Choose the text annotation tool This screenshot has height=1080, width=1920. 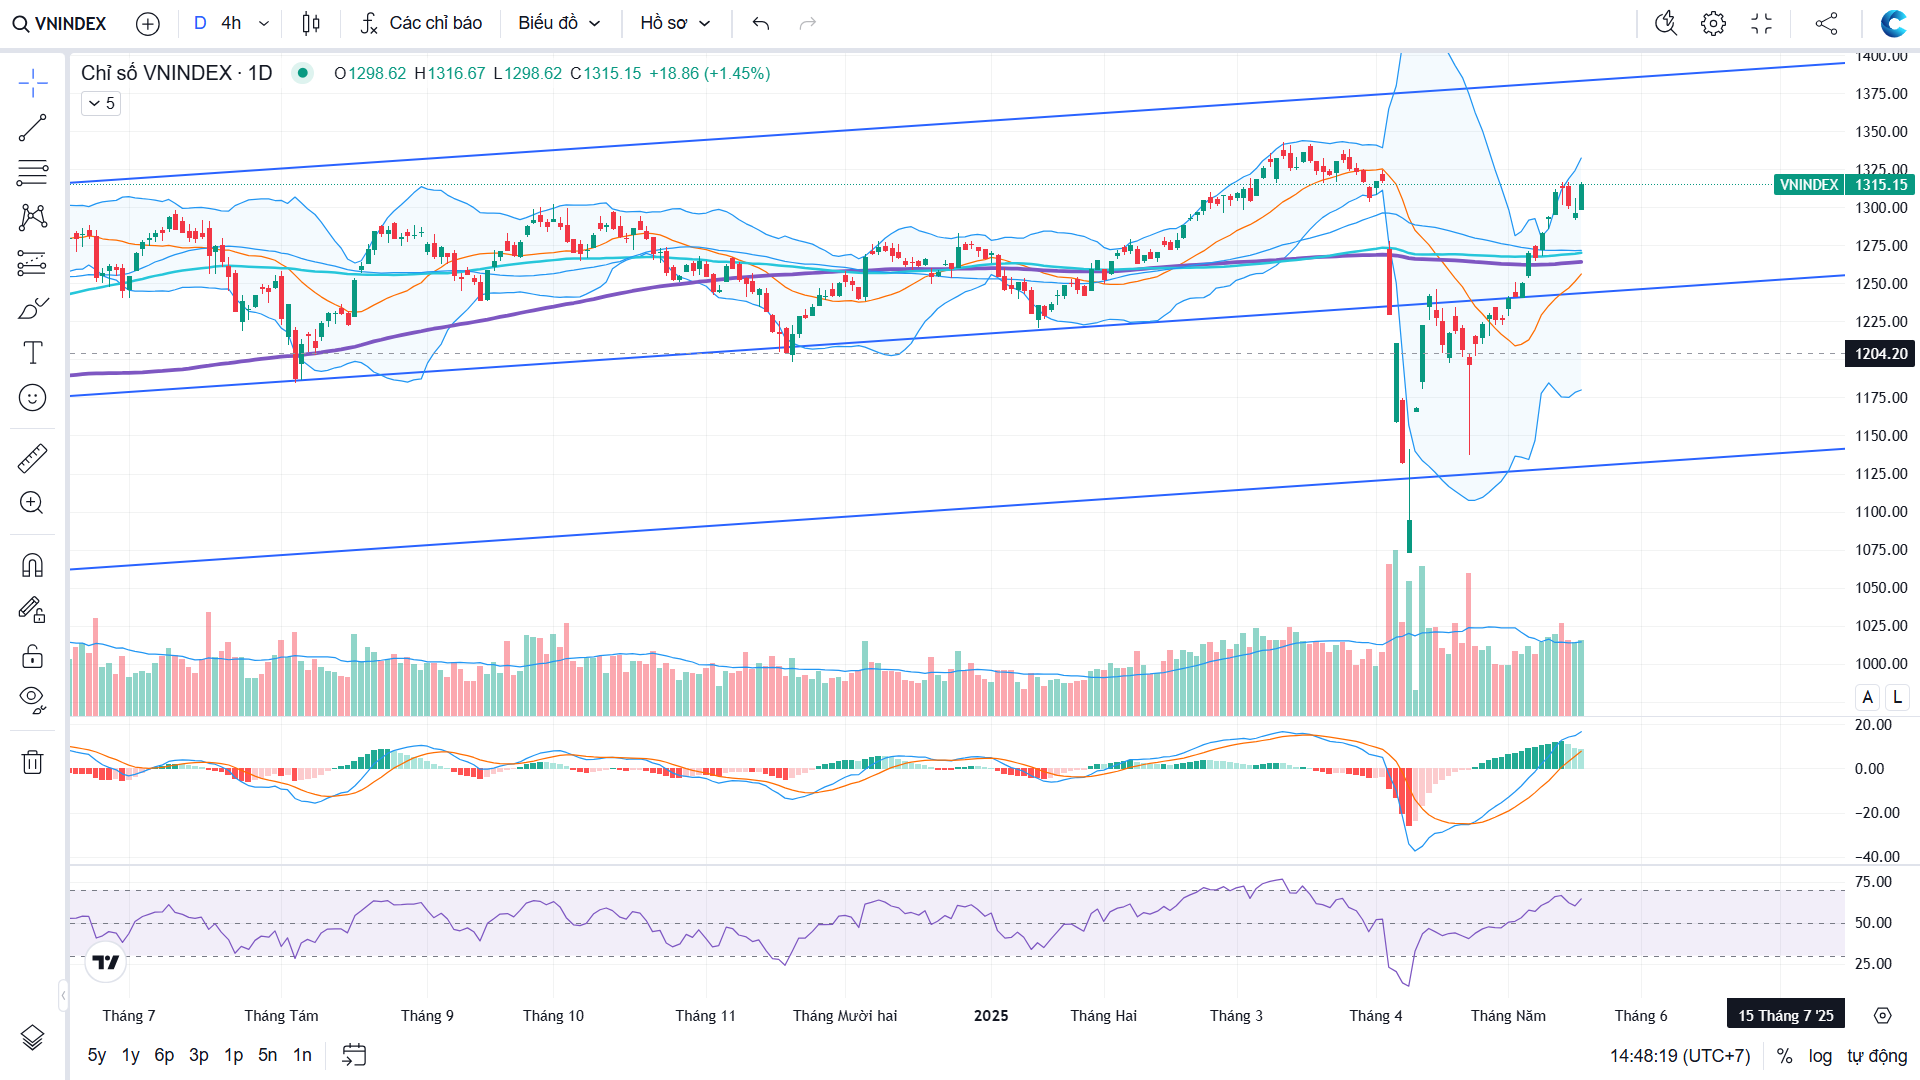[x=32, y=352]
